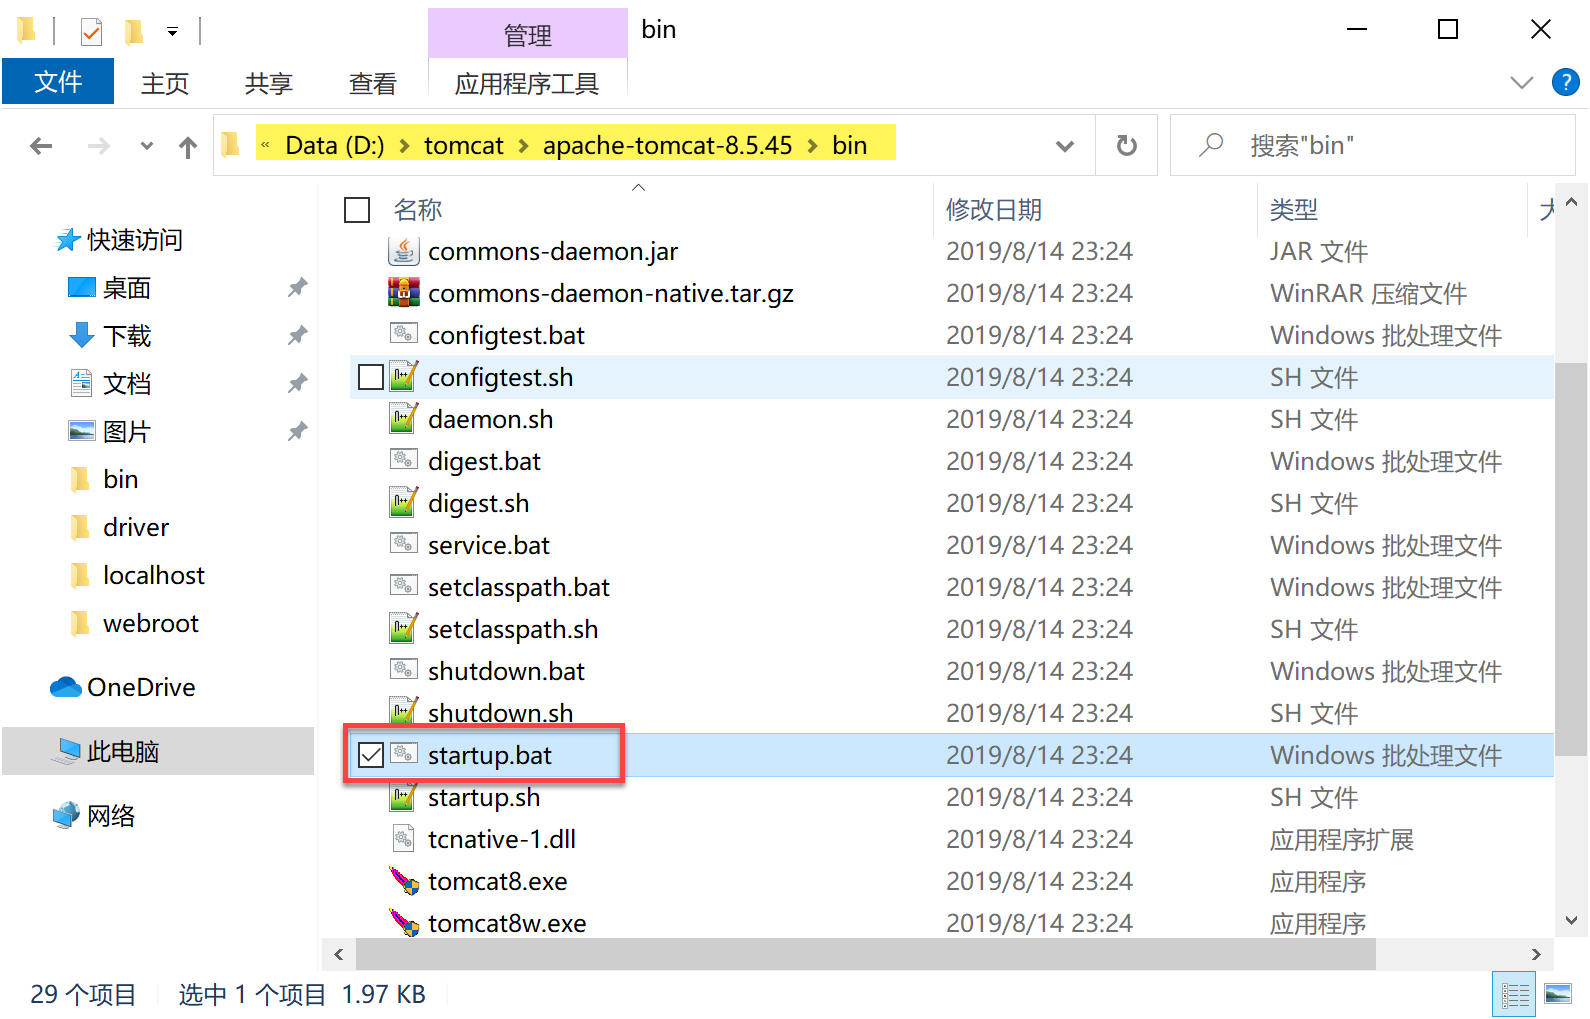Click tomcat in the address breadcrumb
This screenshot has width=1590, height=1019.
pyautogui.click(x=464, y=145)
